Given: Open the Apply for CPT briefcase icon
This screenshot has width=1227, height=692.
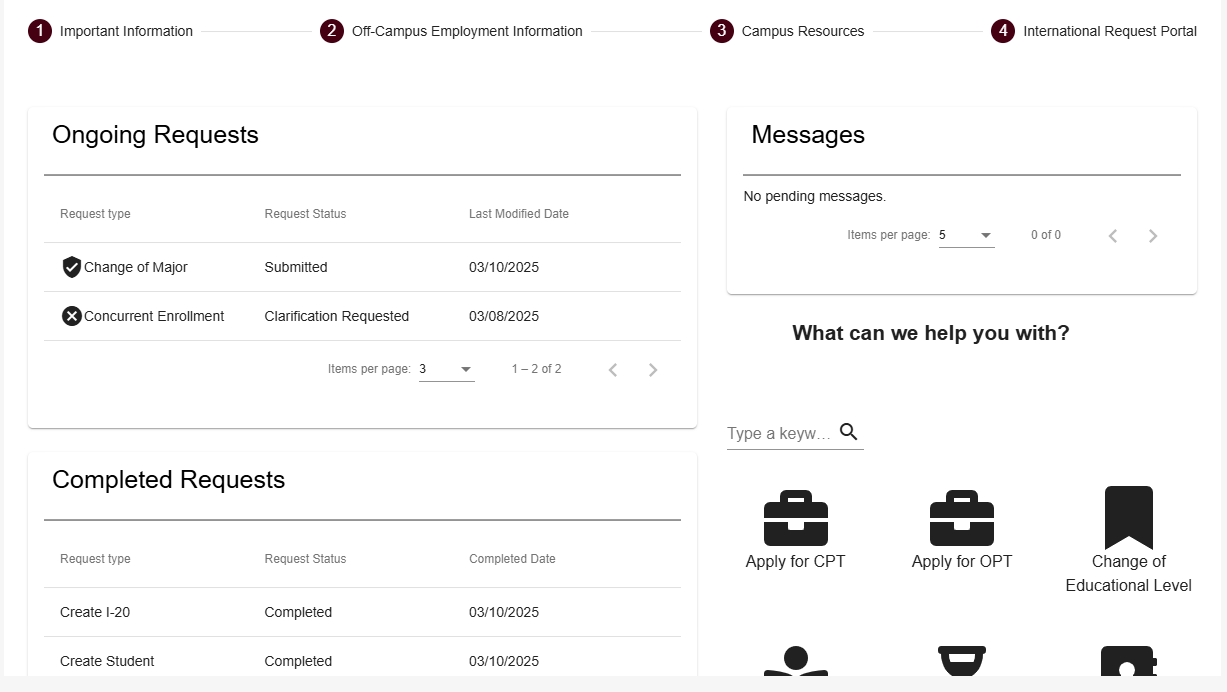Looking at the screenshot, I should click(795, 518).
